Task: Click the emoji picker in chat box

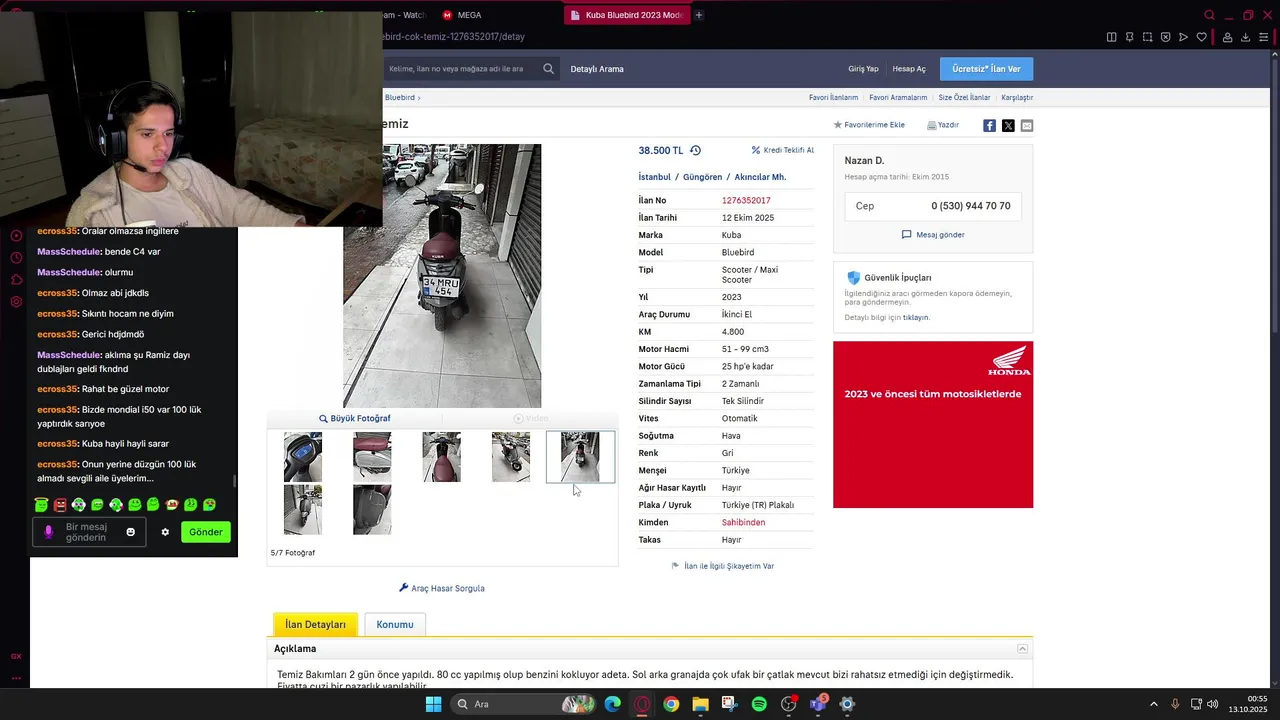Action: tap(130, 532)
